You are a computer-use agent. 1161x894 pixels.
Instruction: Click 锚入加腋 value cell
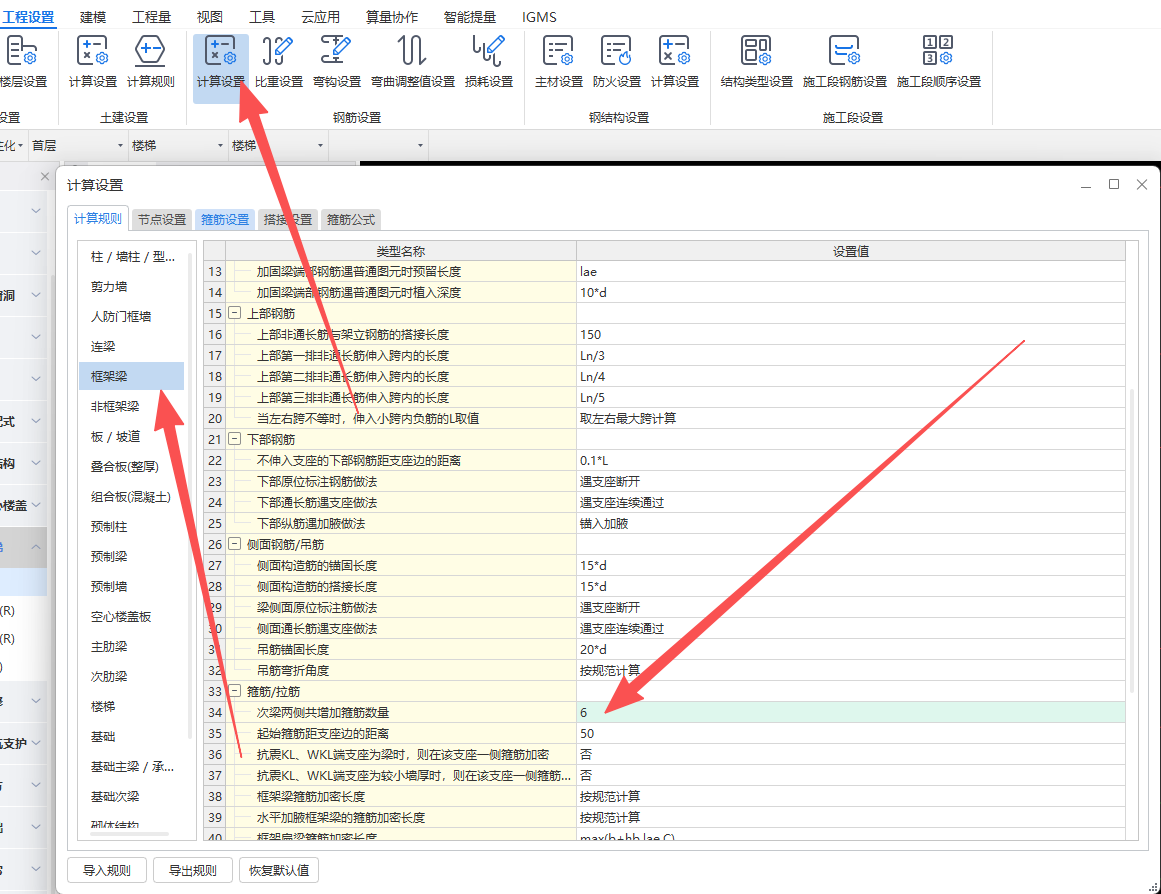point(851,524)
